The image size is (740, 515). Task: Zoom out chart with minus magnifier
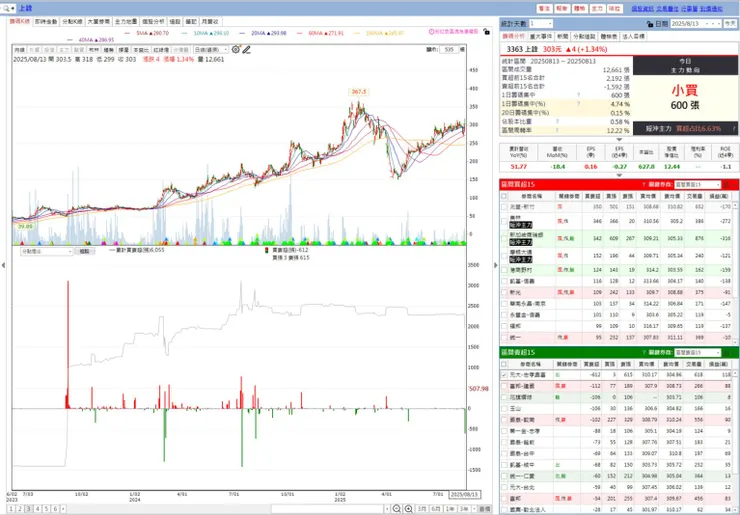click(x=397, y=509)
